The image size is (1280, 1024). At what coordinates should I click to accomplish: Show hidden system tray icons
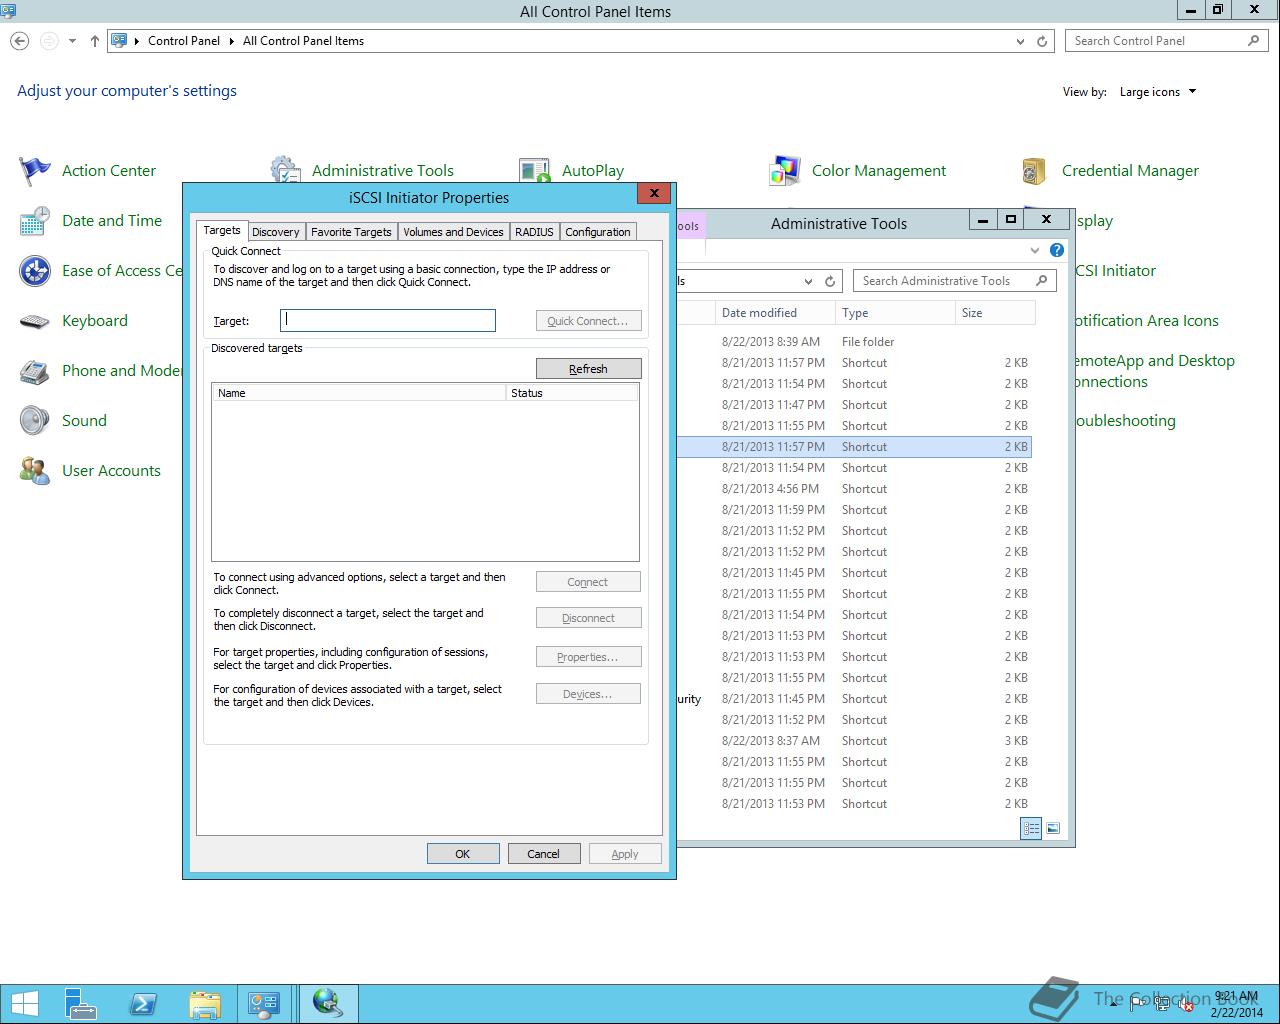[x=1112, y=1003]
